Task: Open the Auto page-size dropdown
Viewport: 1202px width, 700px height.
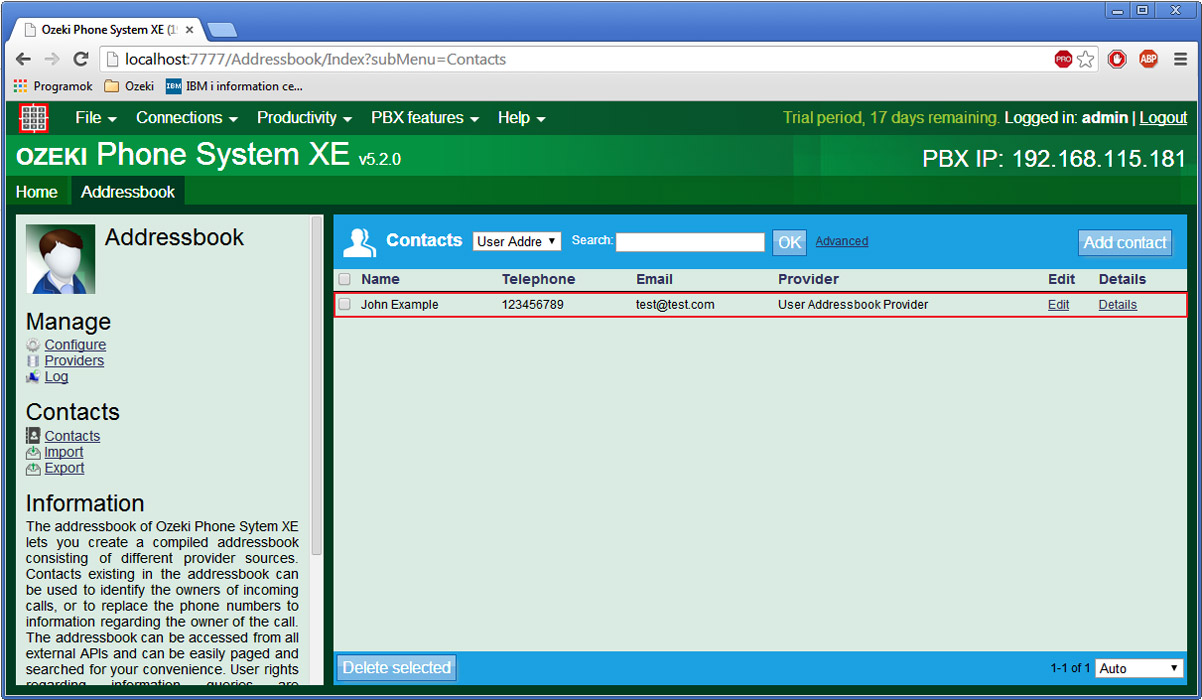Action: click(1140, 668)
